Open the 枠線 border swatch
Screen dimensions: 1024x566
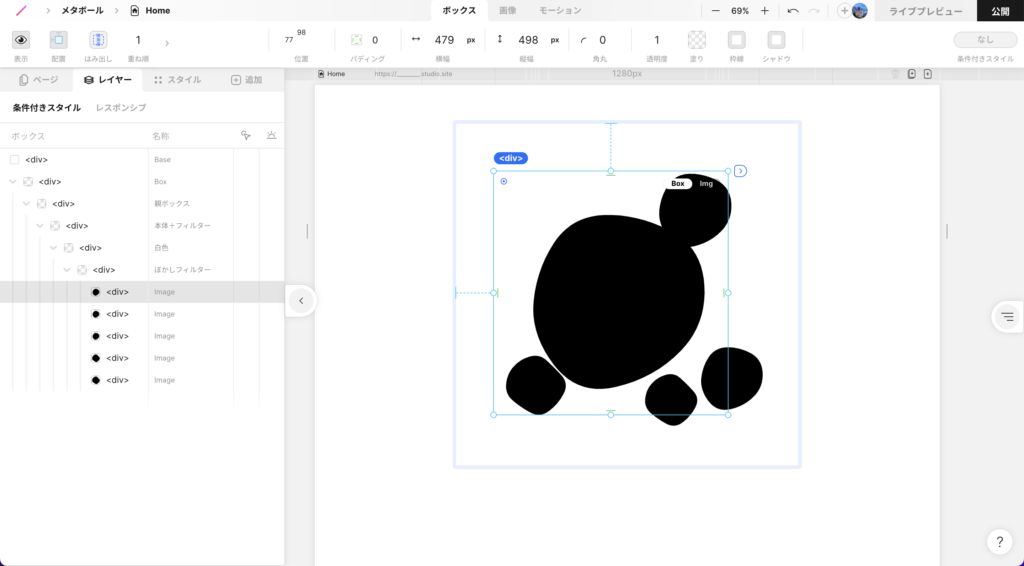737,40
